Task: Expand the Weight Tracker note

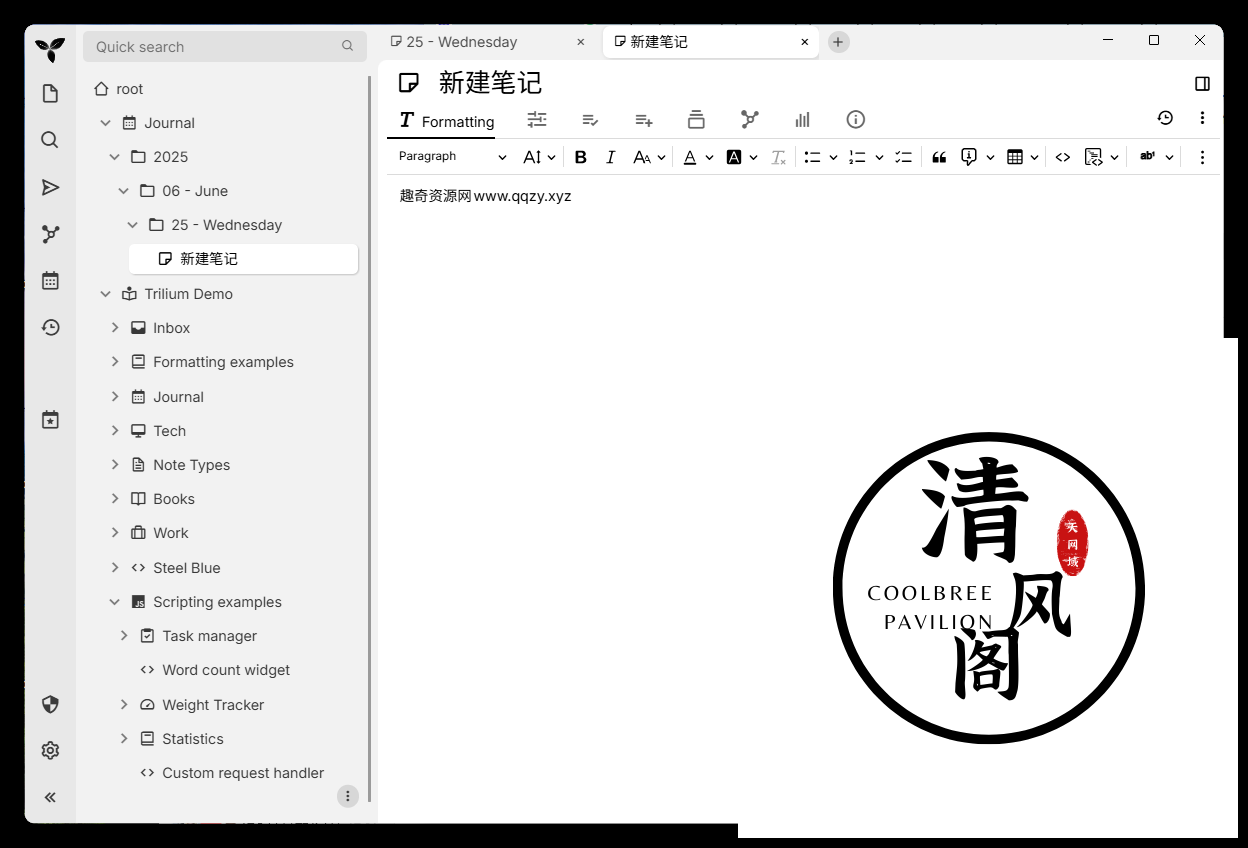Action: point(124,705)
